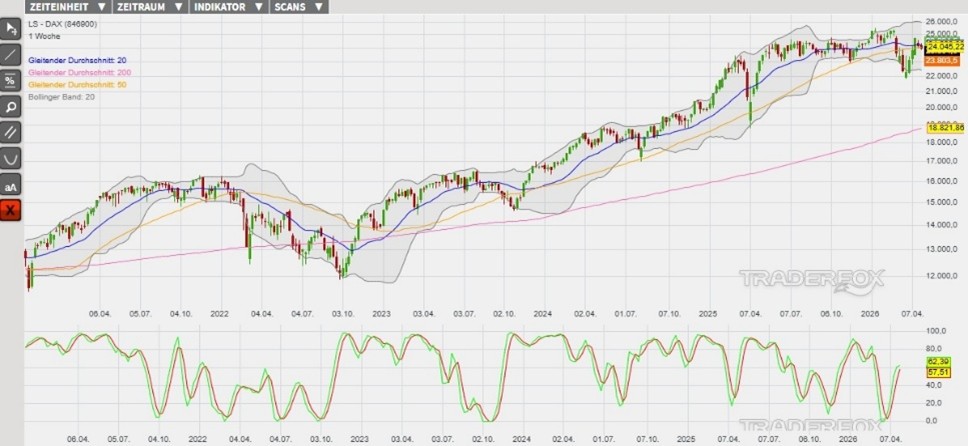Click the yellow 18.821,86 price label
The image size is (968, 446).
click(x=946, y=128)
